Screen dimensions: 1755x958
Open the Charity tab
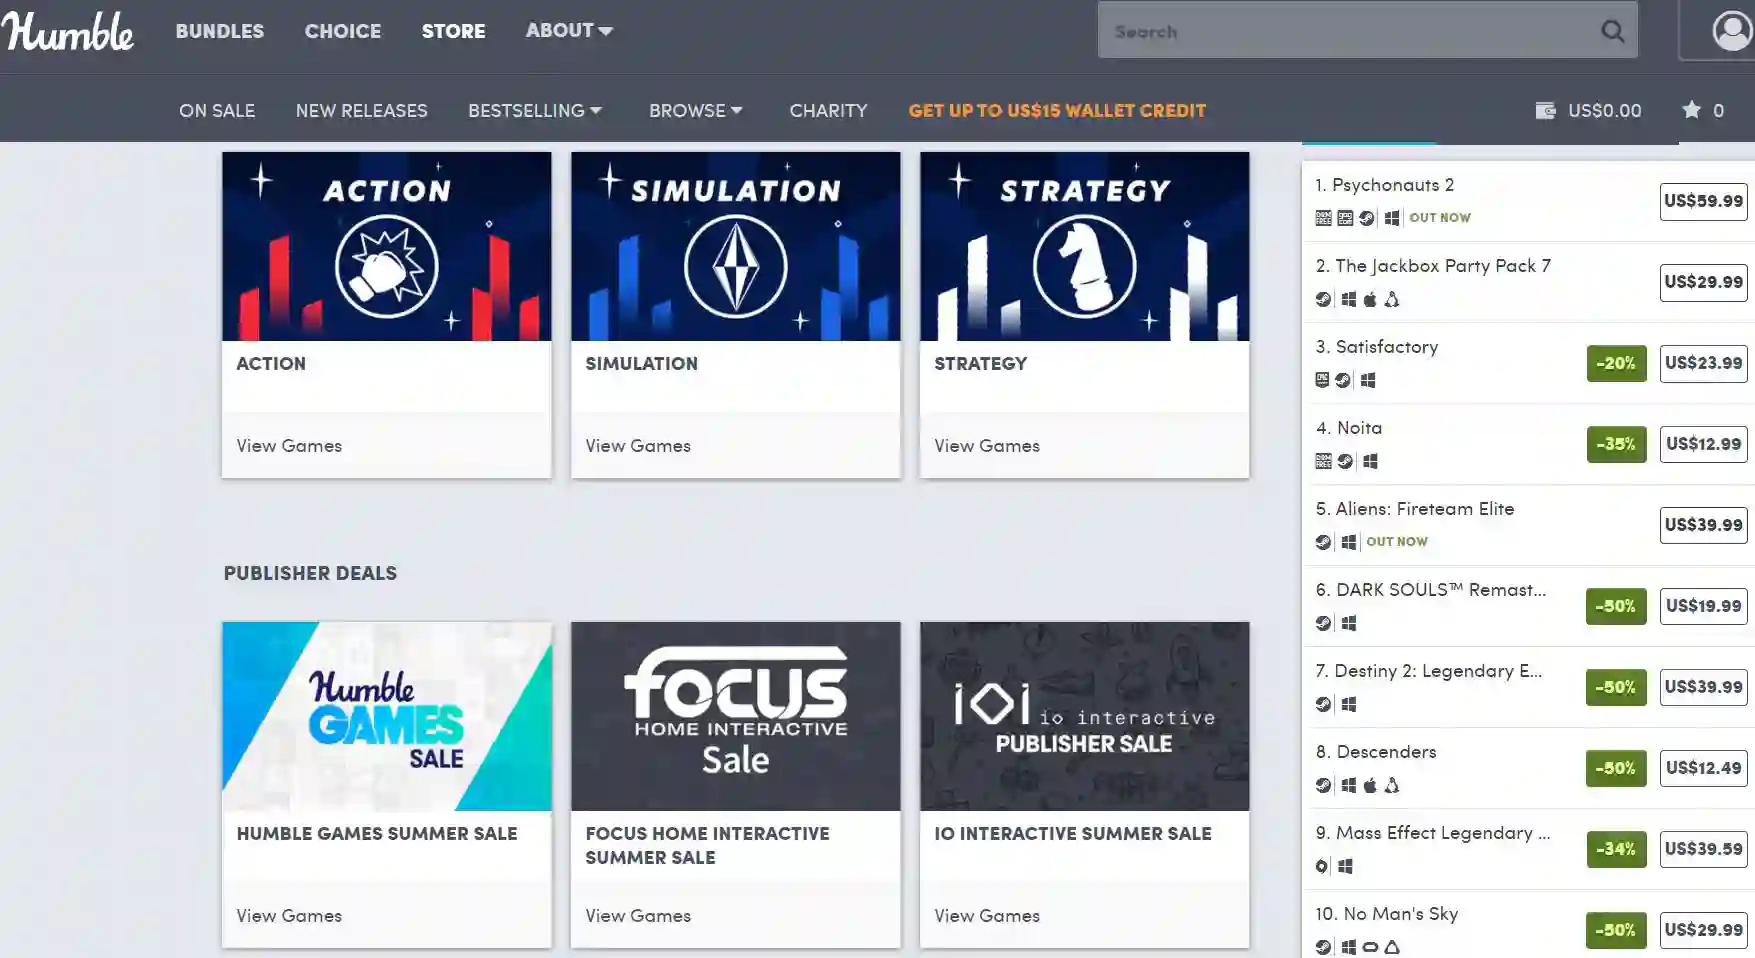pyautogui.click(x=828, y=110)
